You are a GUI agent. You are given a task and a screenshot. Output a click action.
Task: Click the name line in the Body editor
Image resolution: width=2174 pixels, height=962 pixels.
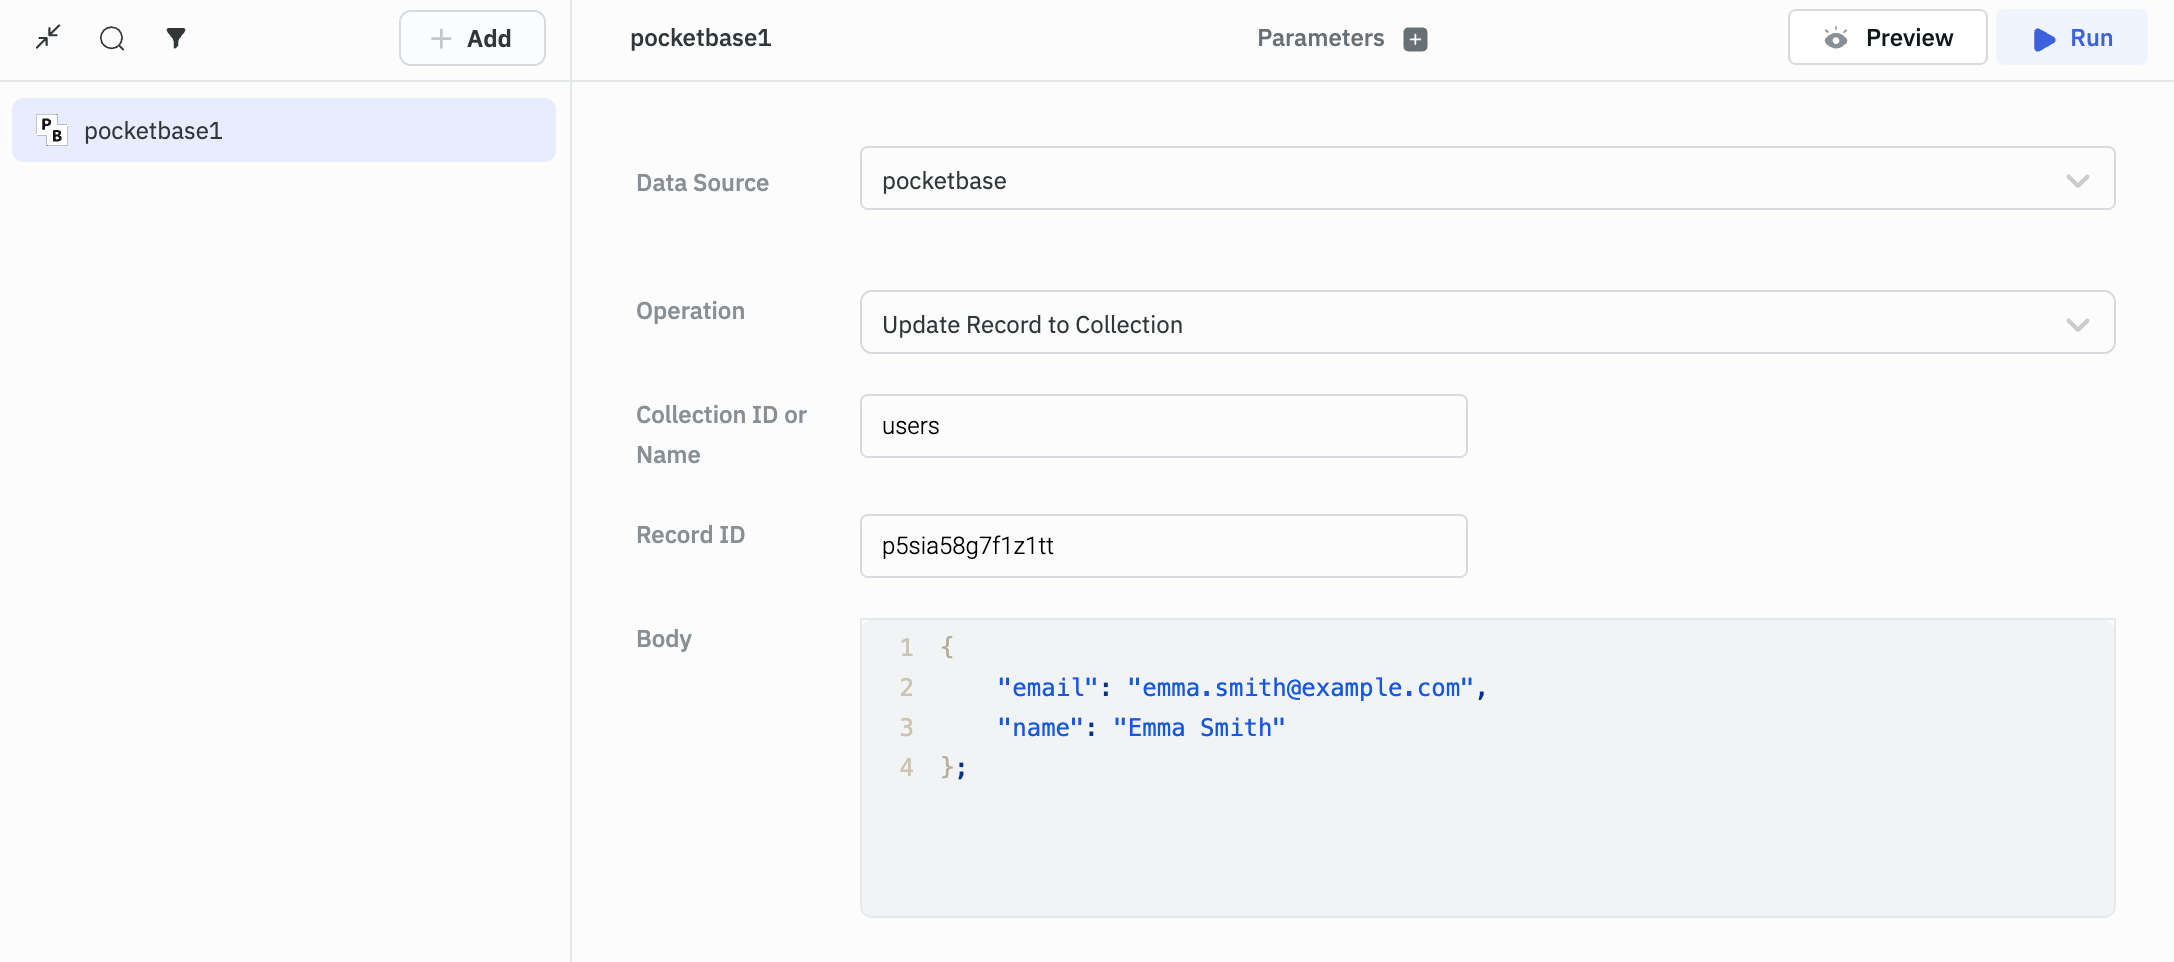tap(1140, 728)
